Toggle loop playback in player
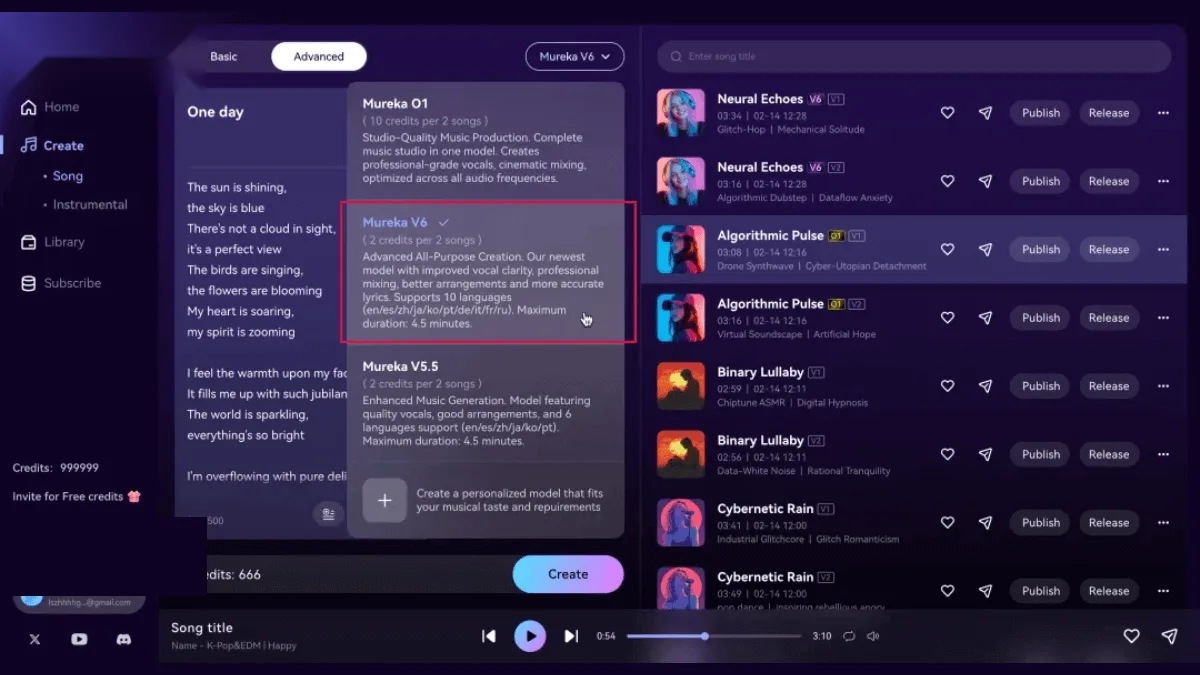The image size is (1200, 675). [x=849, y=636]
